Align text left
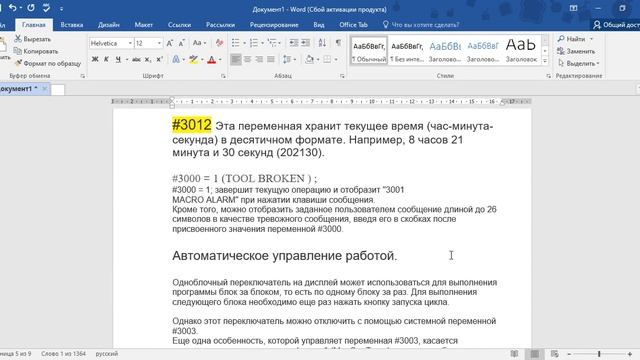This screenshot has height=360, width=640. click(236, 60)
